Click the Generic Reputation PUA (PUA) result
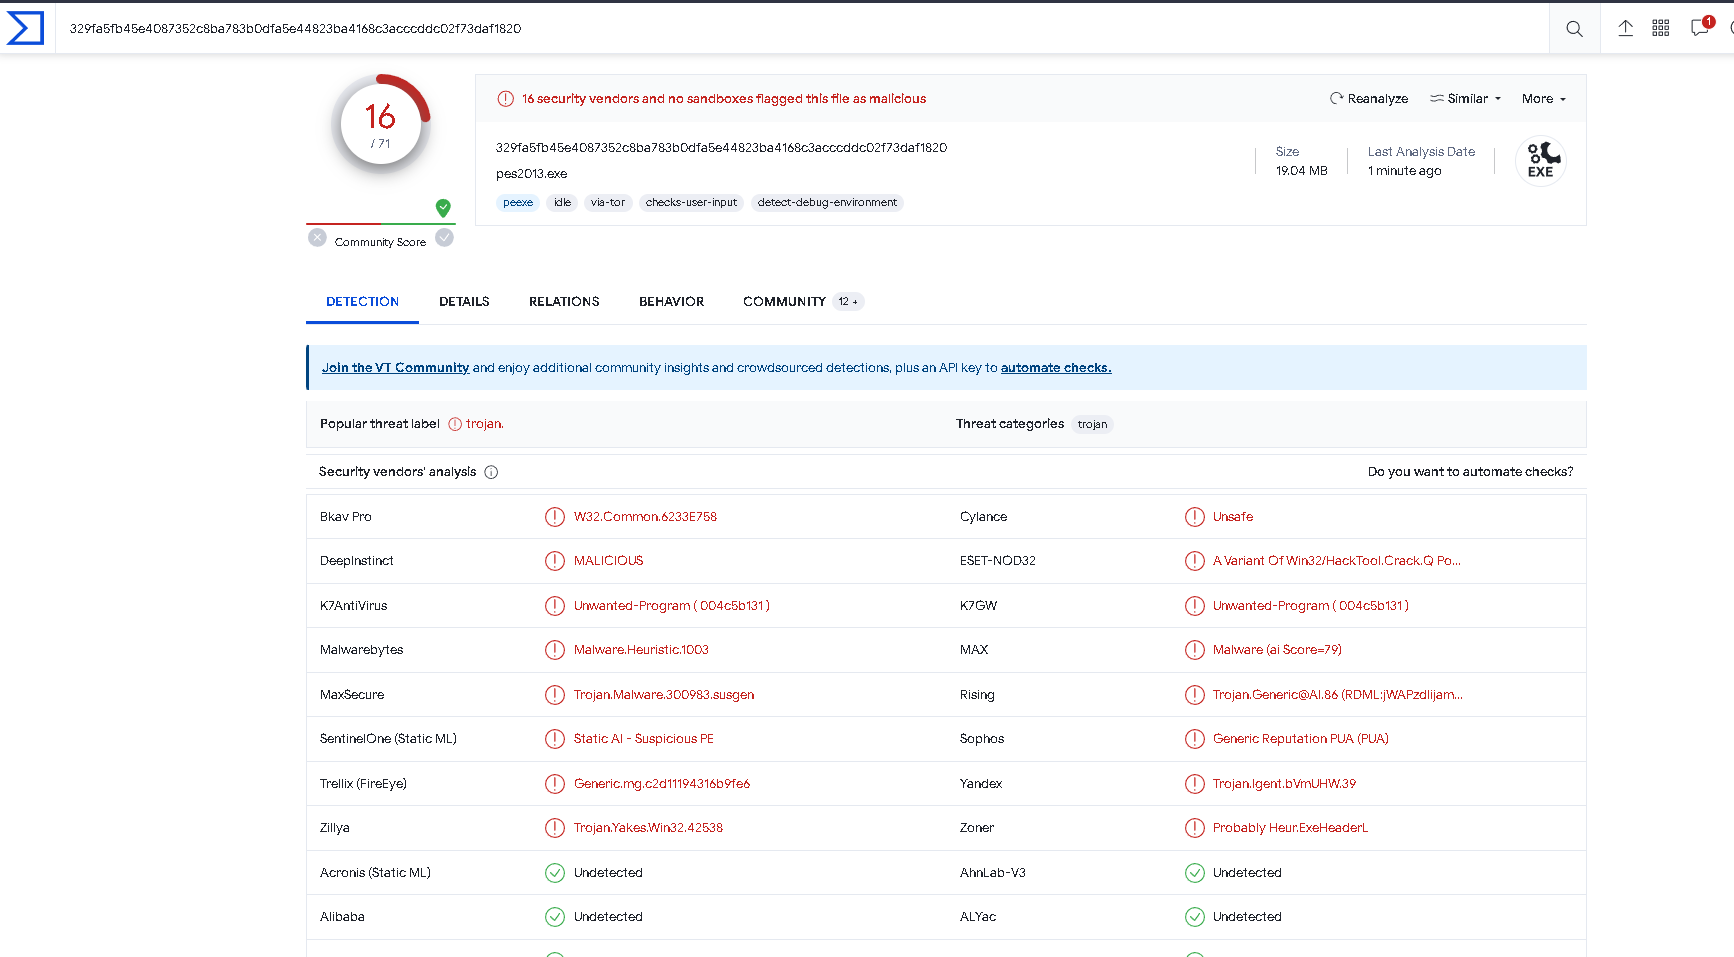Image resolution: width=1734 pixels, height=957 pixels. pos(1300,739)
